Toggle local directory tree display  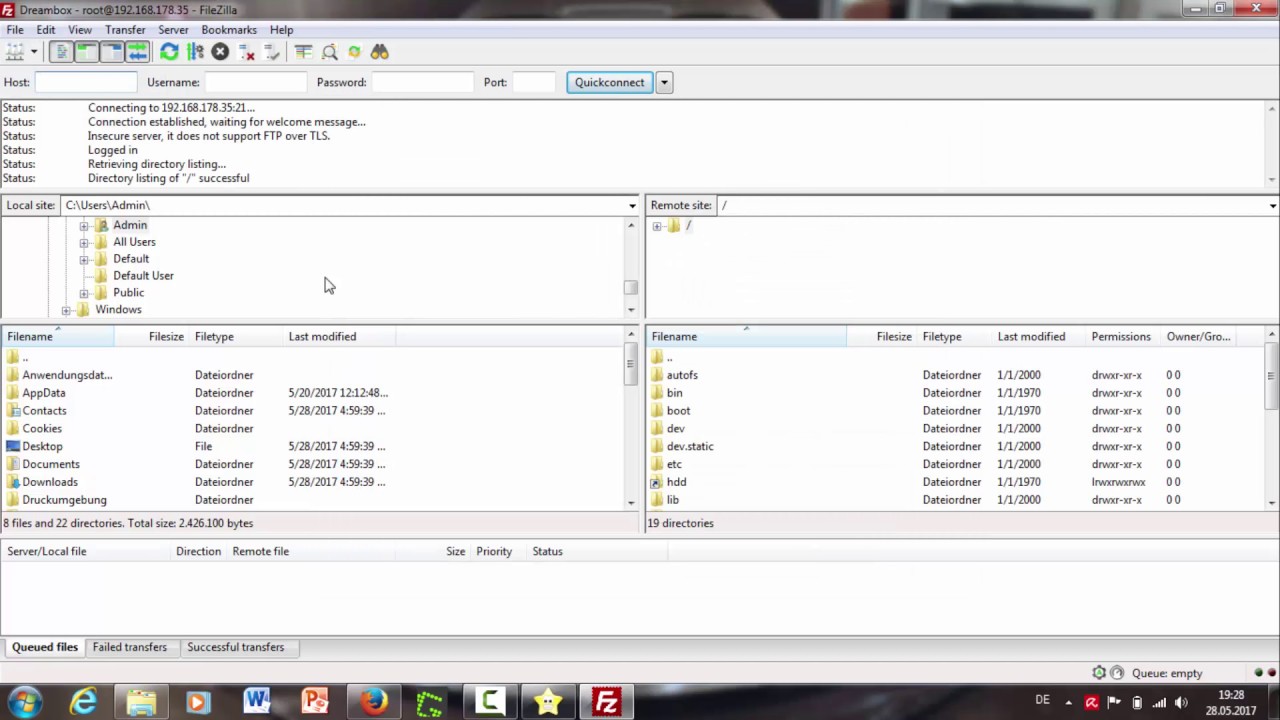(x=86, y=52)
